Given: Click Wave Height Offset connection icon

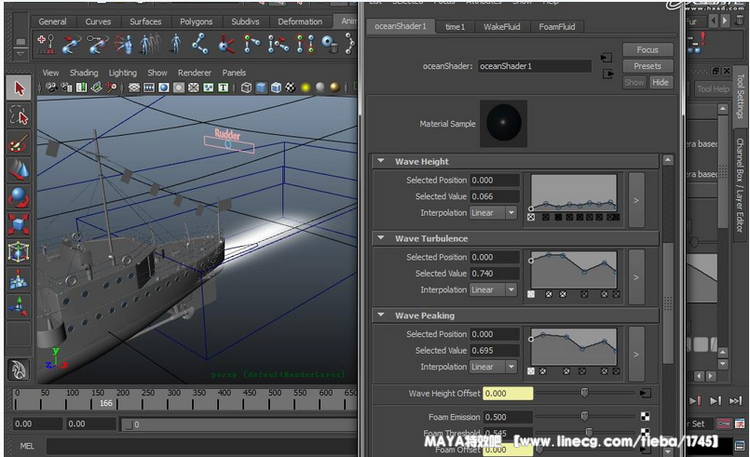Looking at the screenshot, I should pyautogui.click(x=645, y=393).
